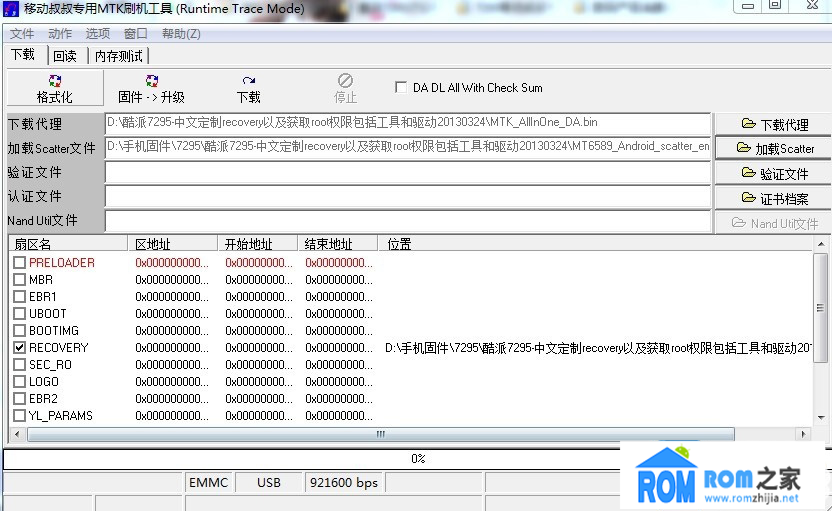Image resolution: width=832 pixels, height=511 pixels.
Task: Click the 格式化 format icon
Action: click(x=55, y=81)
